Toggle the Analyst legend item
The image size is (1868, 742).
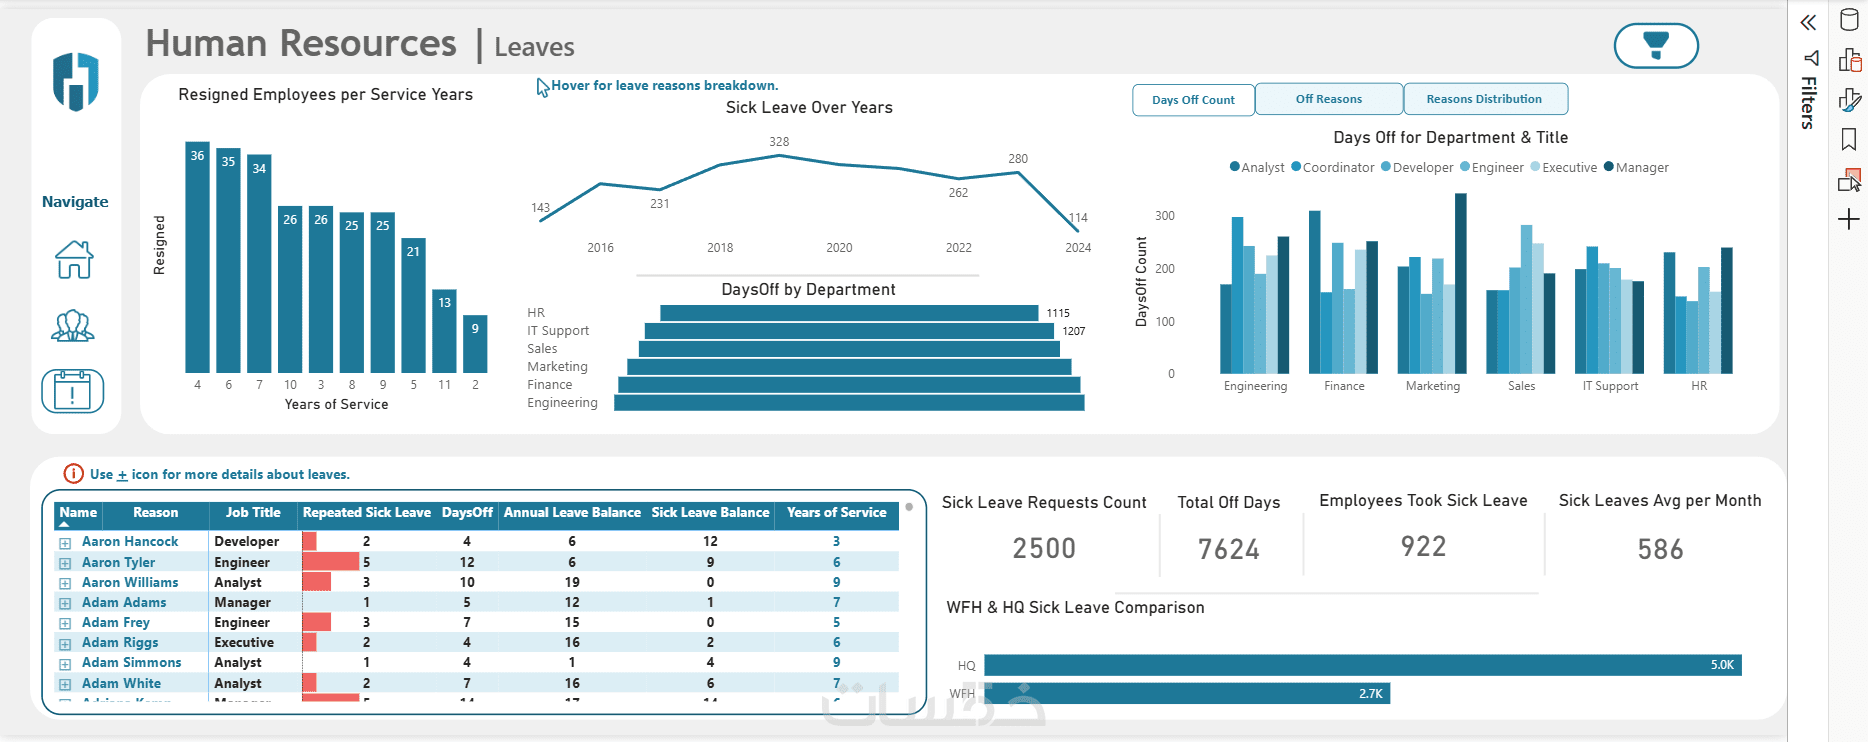coord(1257,167)
